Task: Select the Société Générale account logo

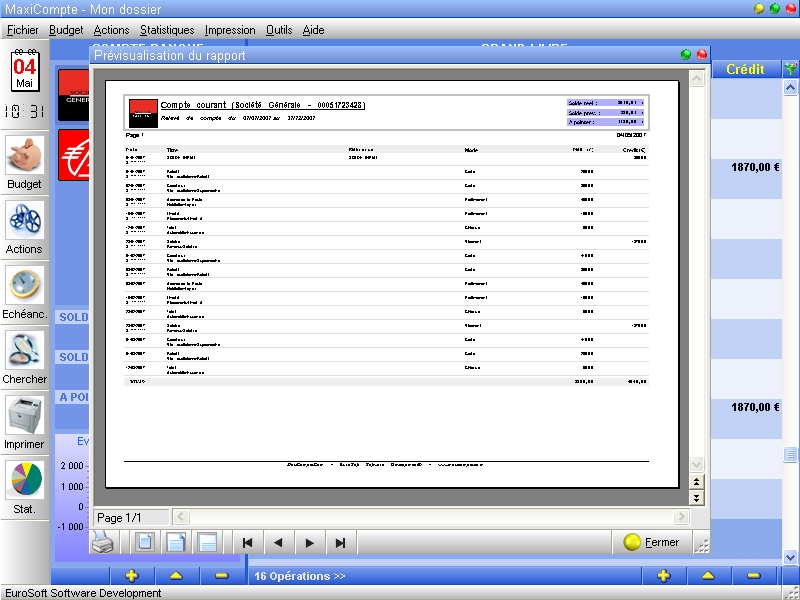Action: point(74,96)
